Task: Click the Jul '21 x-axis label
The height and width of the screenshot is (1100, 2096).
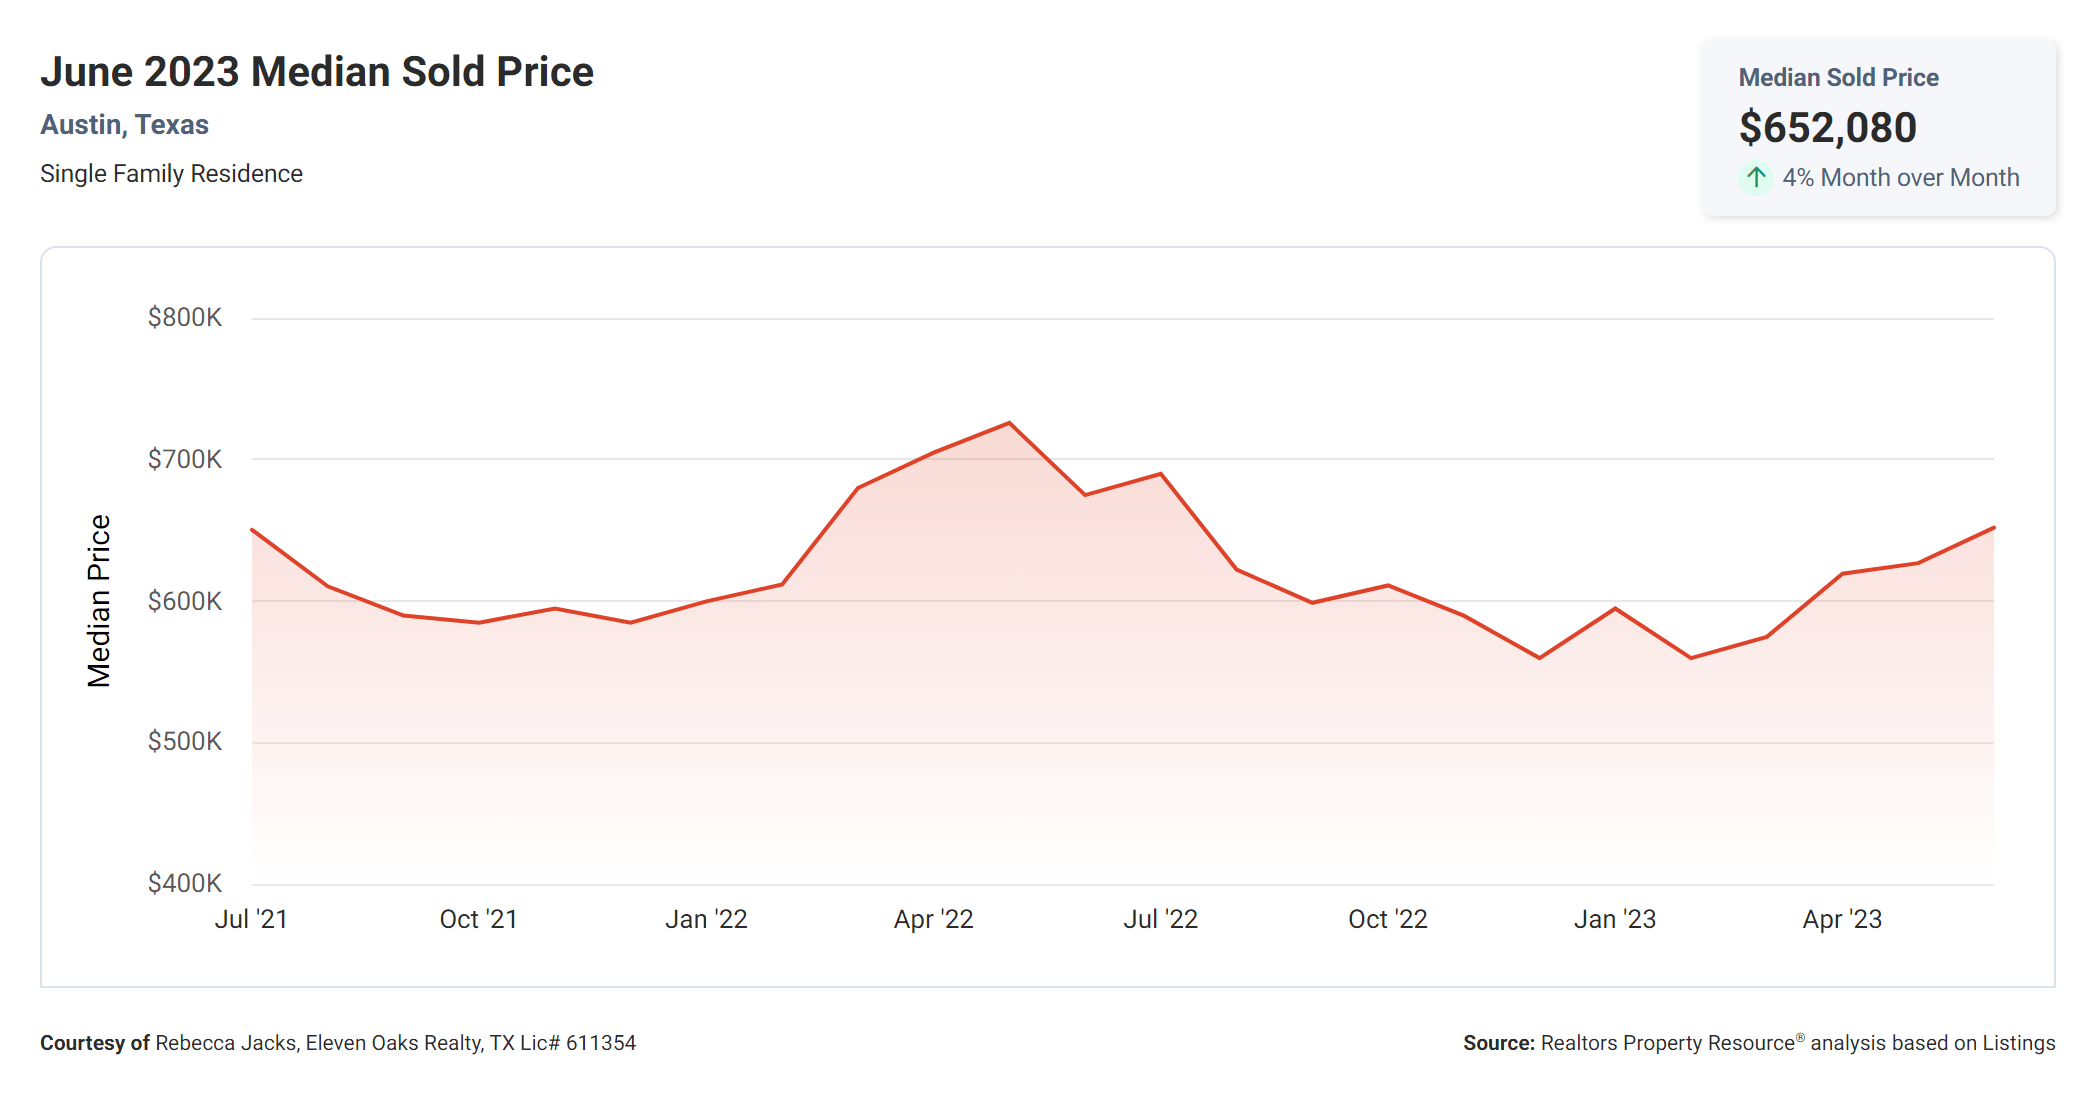Action: pyautogui.click(x=251, y=919)
